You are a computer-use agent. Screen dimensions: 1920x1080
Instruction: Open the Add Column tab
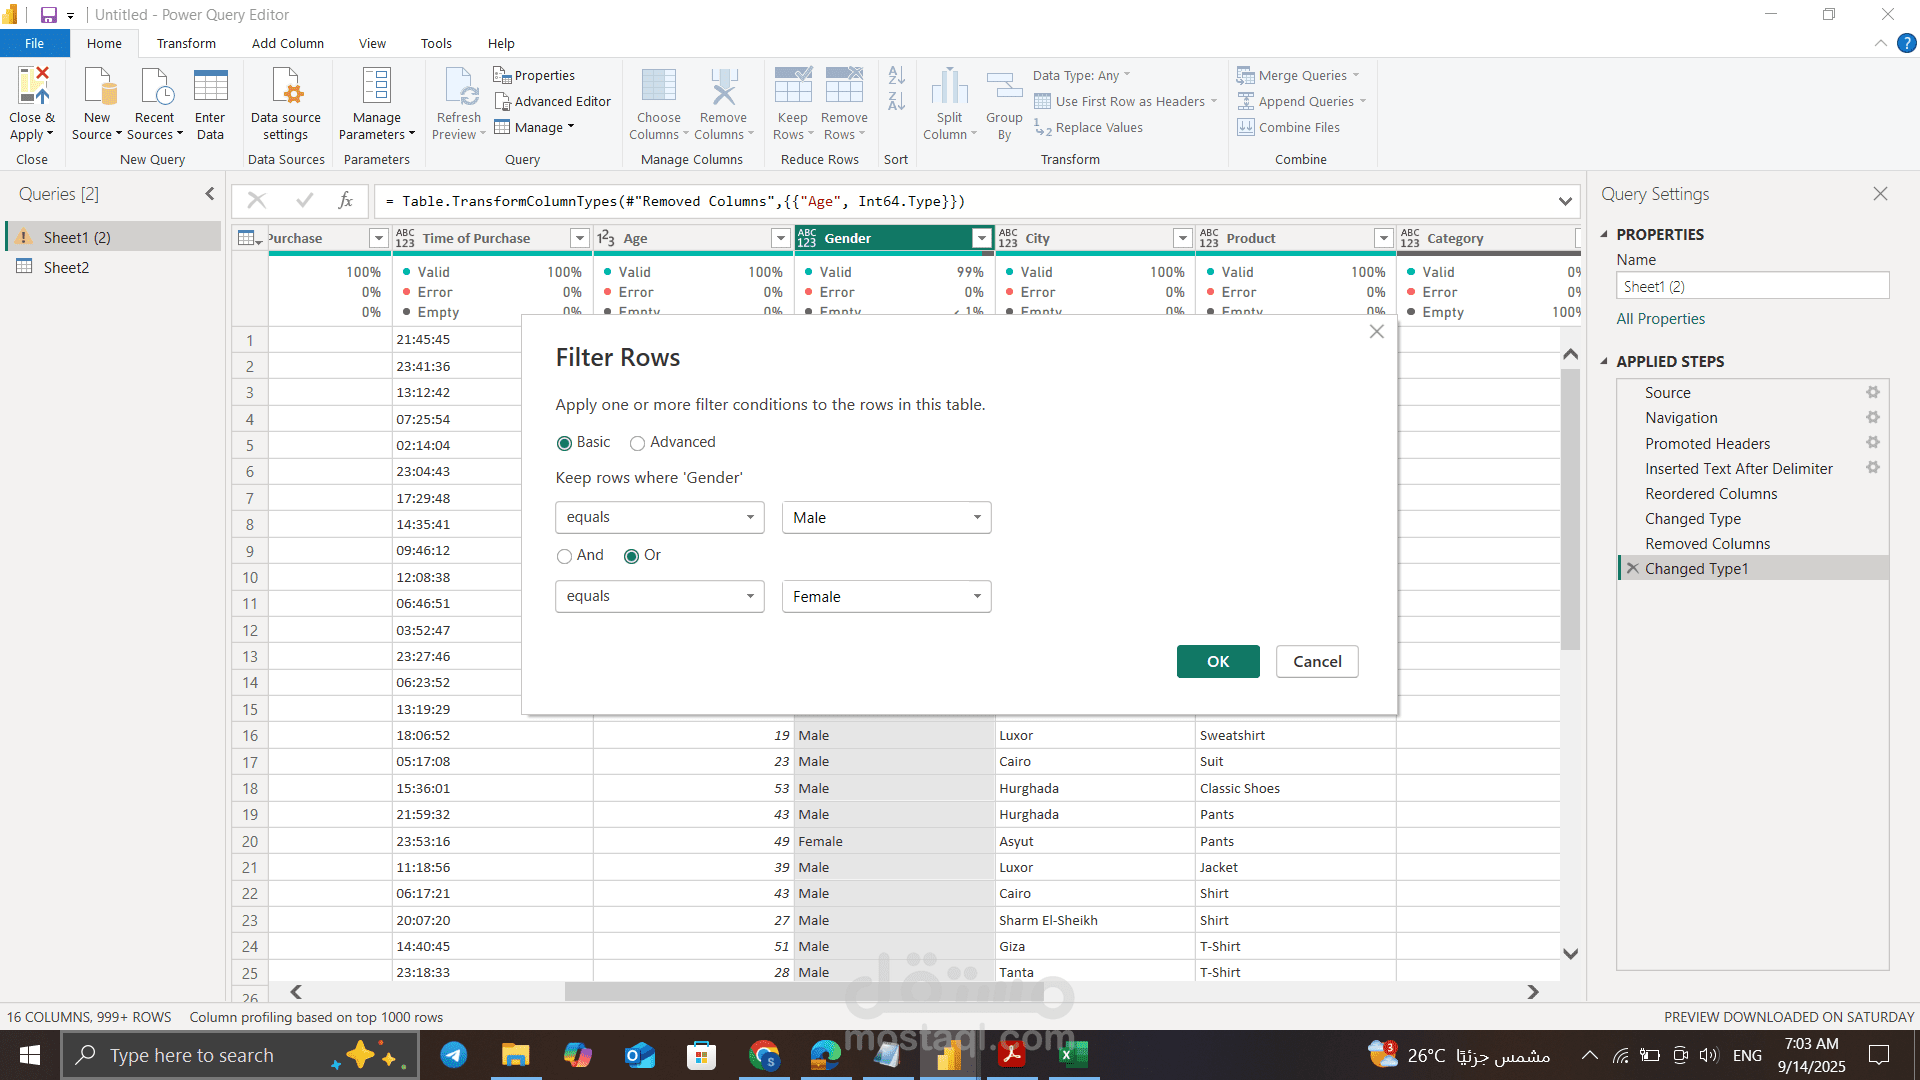click(x=288, y=44)
